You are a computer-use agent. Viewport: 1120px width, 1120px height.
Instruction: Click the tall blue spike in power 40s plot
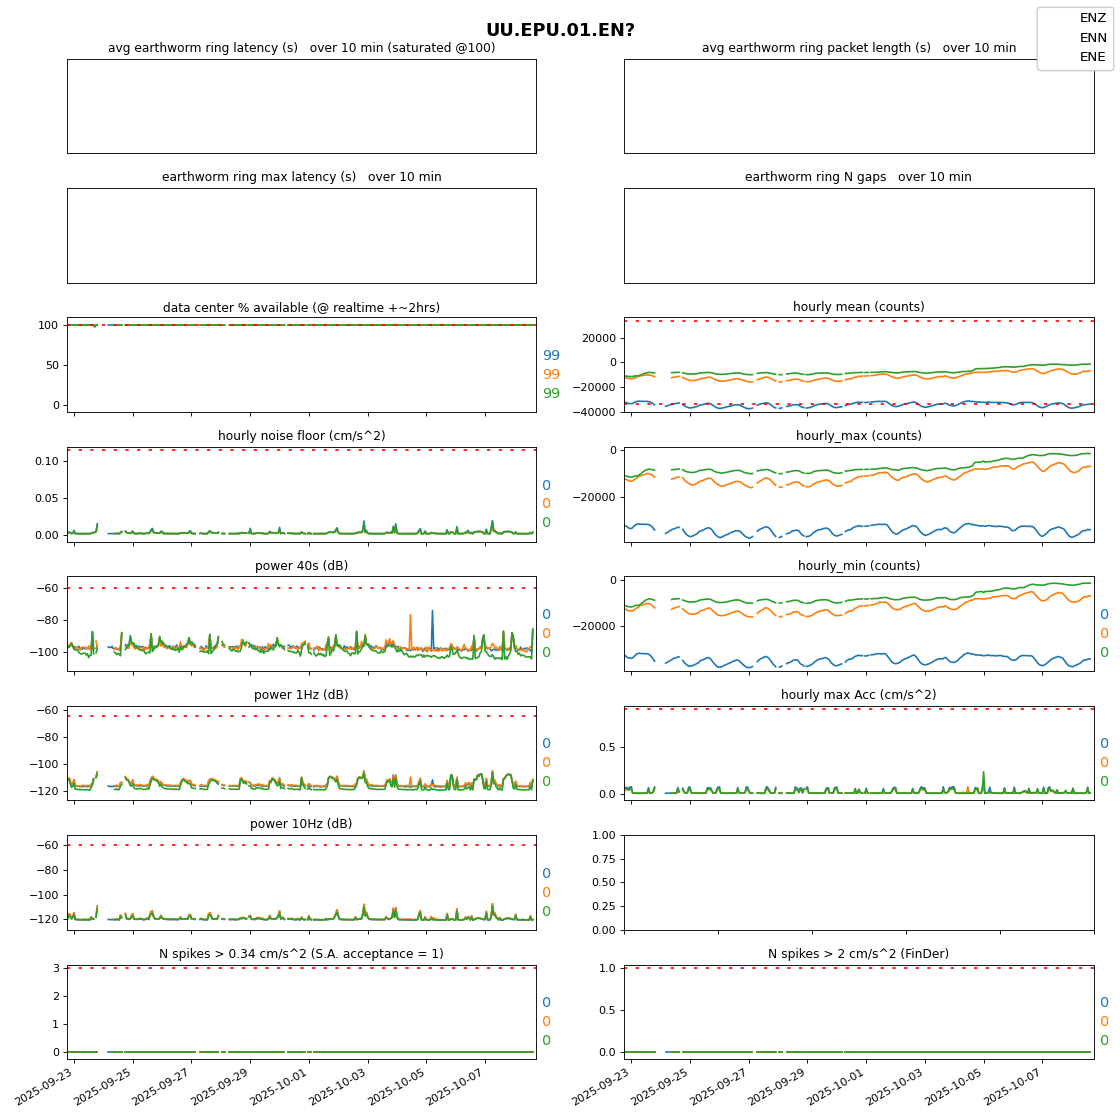432,613
